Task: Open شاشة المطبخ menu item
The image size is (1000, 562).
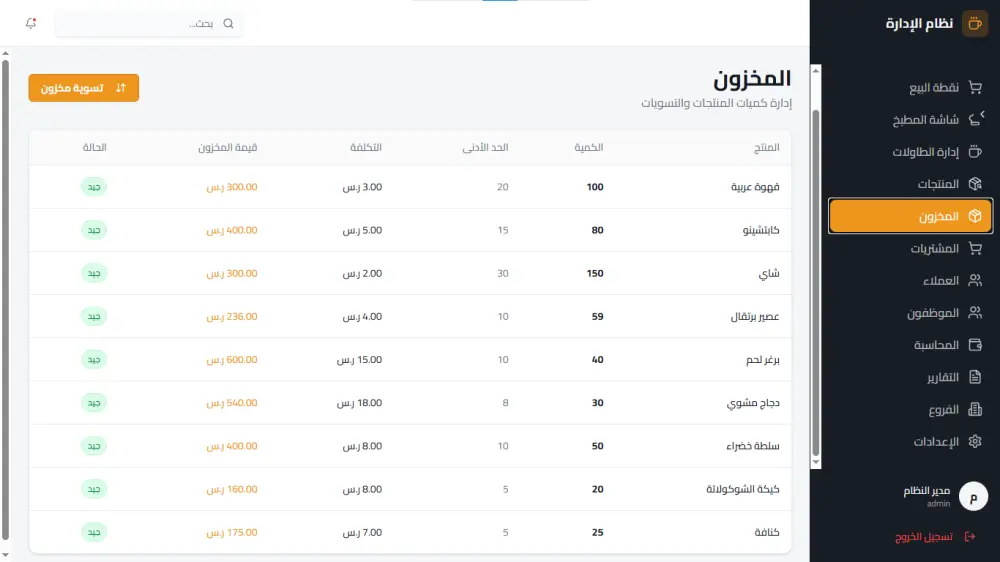Action: (x=910, y=119)
